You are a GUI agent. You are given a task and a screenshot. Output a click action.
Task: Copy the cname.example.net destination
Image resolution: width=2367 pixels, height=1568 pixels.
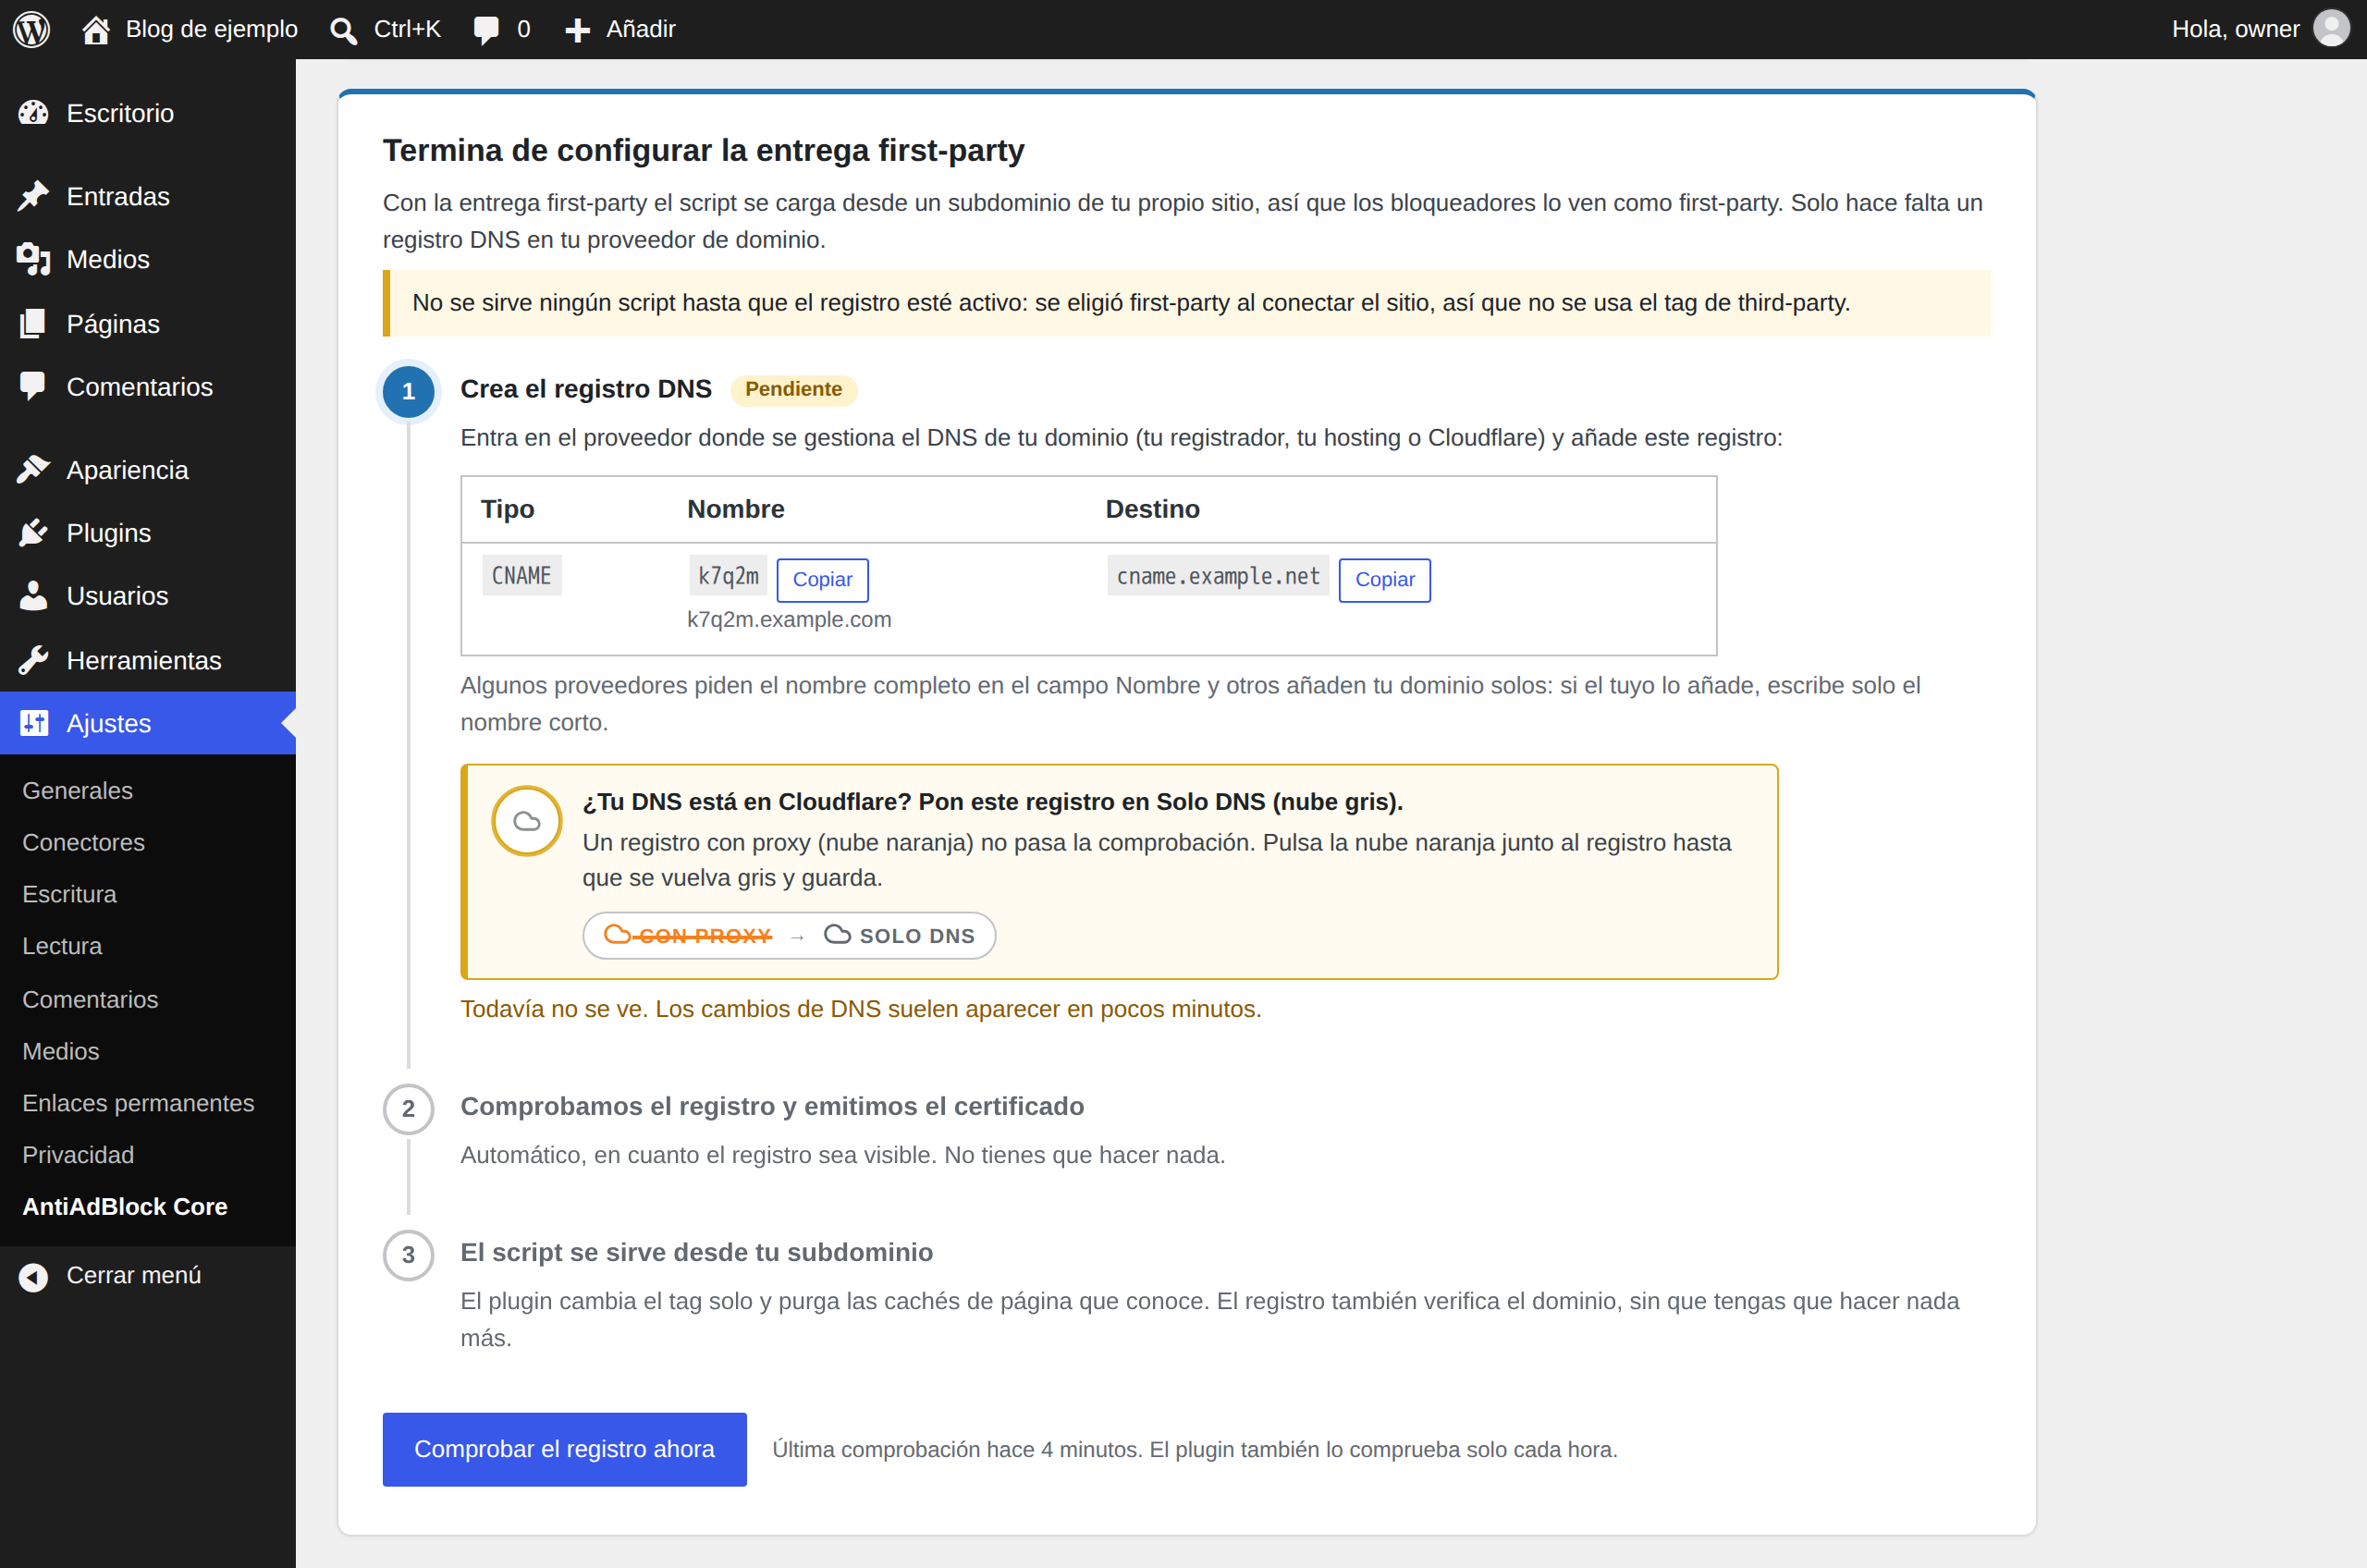tap(1384, 580)
